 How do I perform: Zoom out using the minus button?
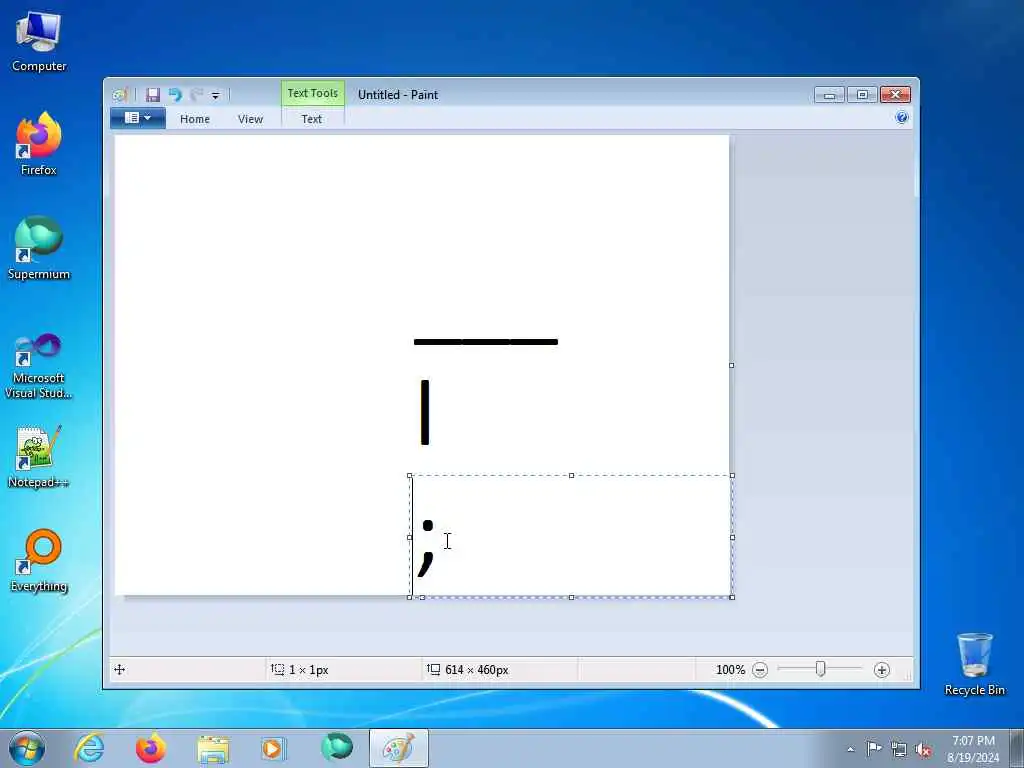coord(760,670)
